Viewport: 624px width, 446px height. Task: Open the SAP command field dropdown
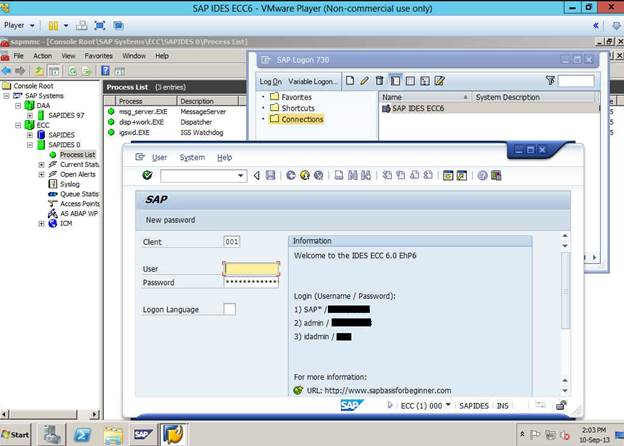240,175
